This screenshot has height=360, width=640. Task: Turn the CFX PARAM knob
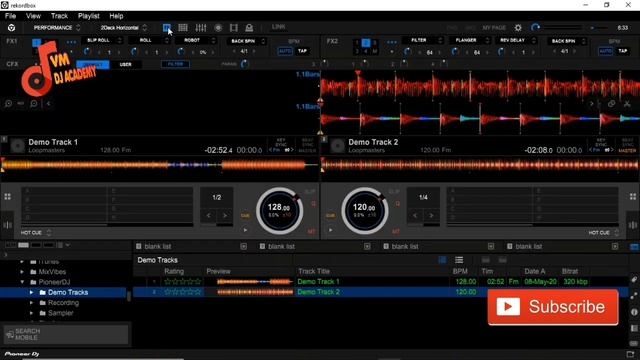click(x=244, y=64)
